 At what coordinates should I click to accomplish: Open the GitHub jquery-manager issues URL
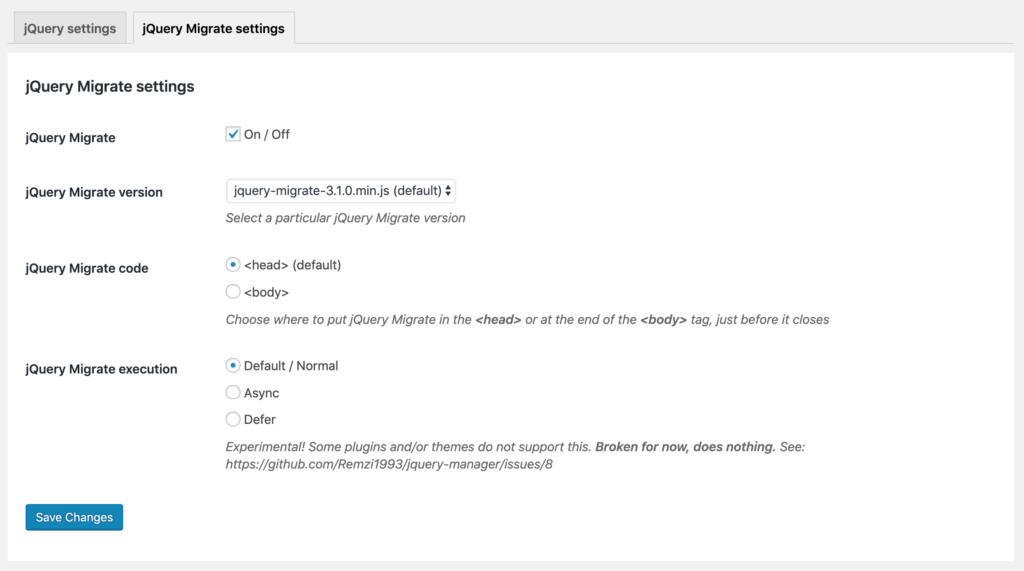[x=389, y=465]
